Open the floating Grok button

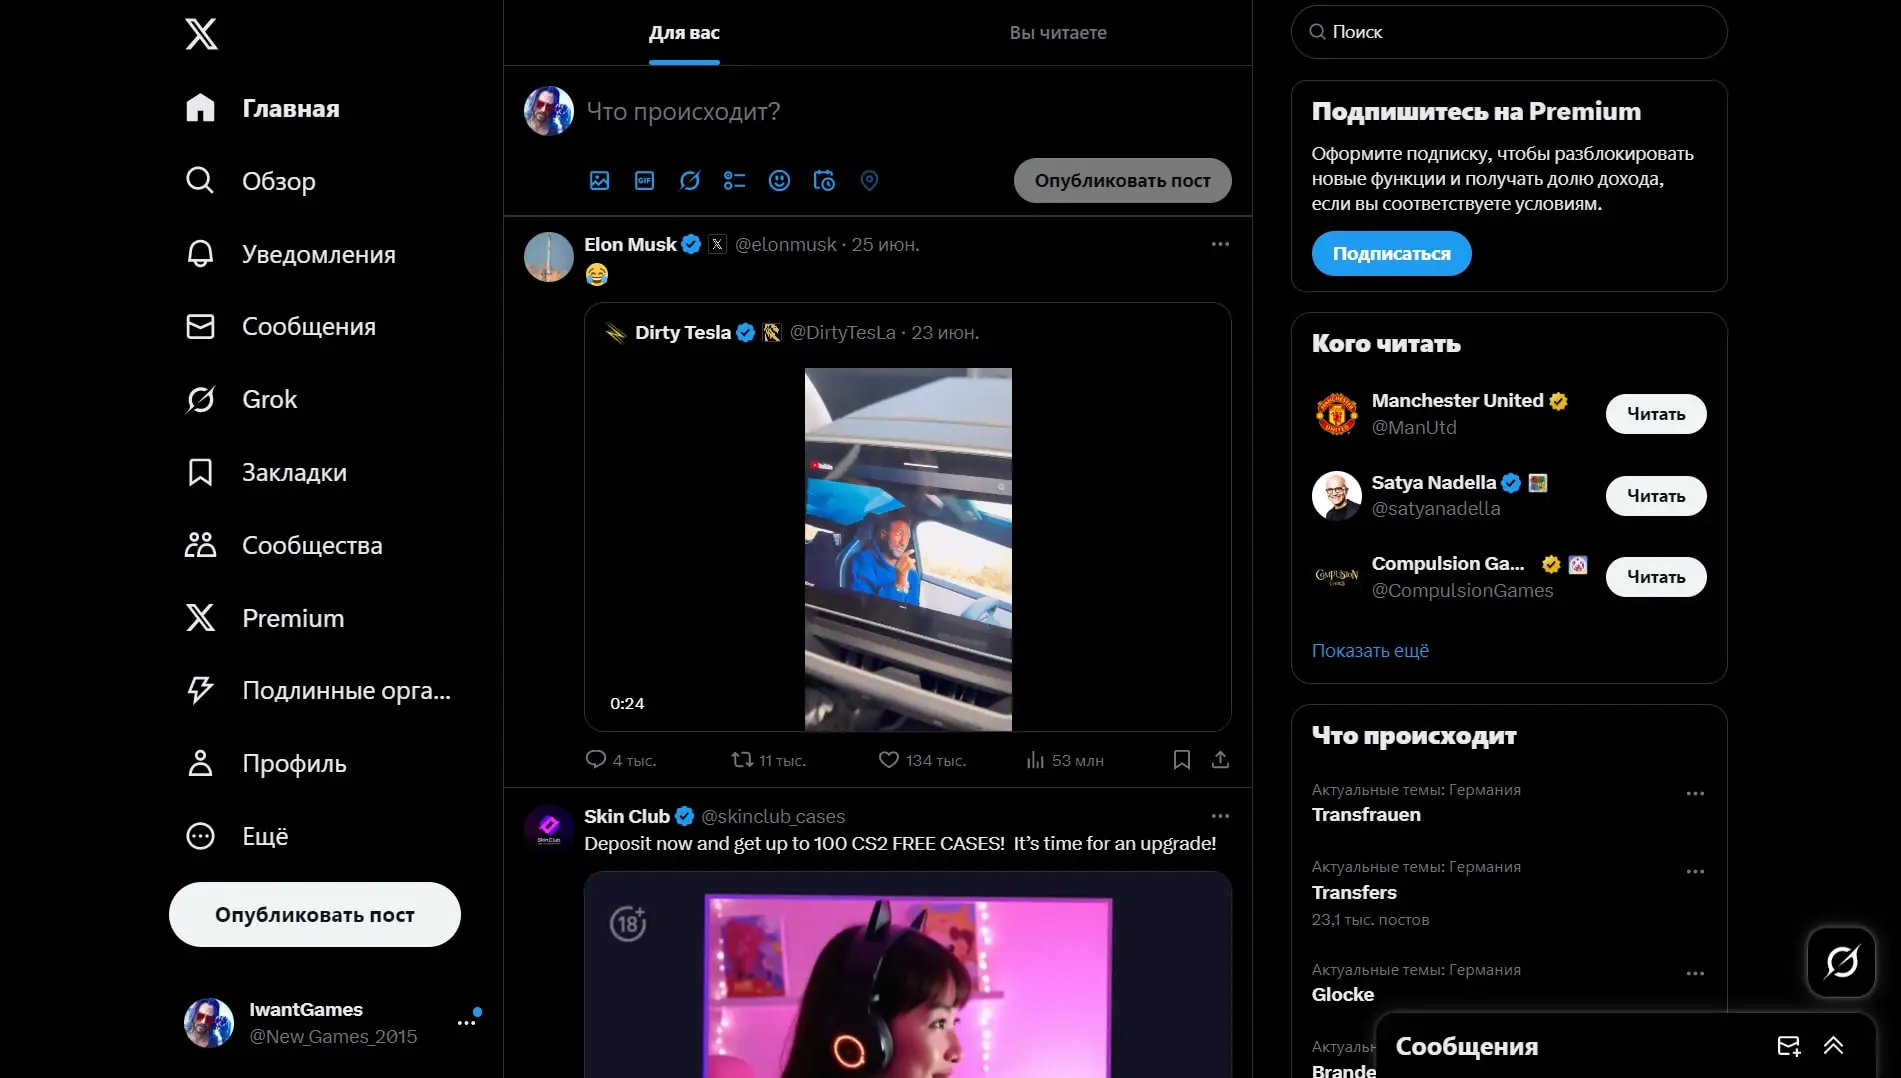click(1841, 962)
